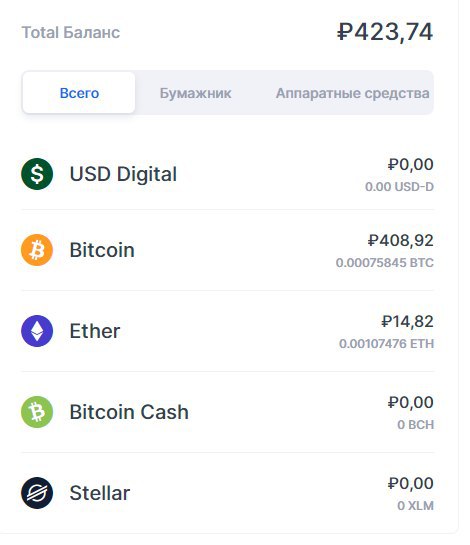
Task: Click the Bitcoin ₽408,92 value
Action: [401, 240]
